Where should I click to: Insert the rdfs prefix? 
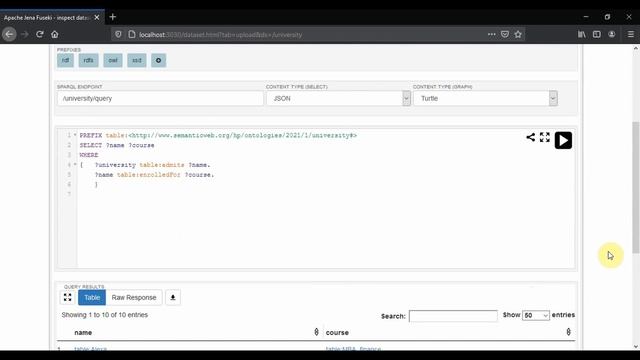[x=89, y=60]
